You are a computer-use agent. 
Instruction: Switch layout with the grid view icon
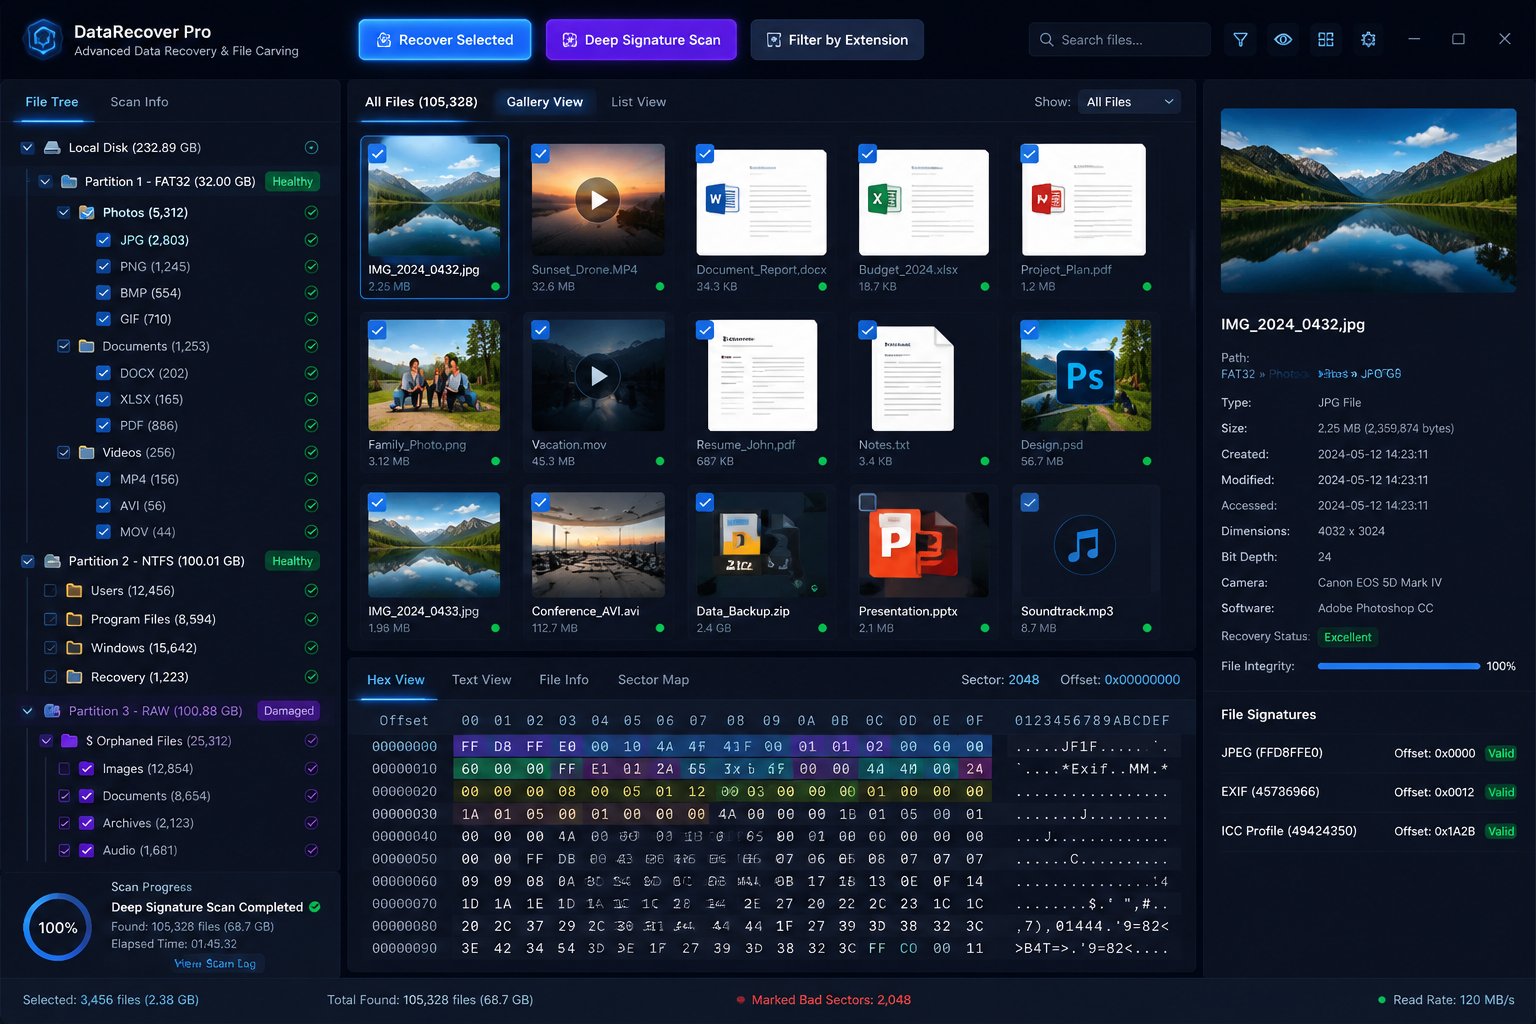(1326, 40)
